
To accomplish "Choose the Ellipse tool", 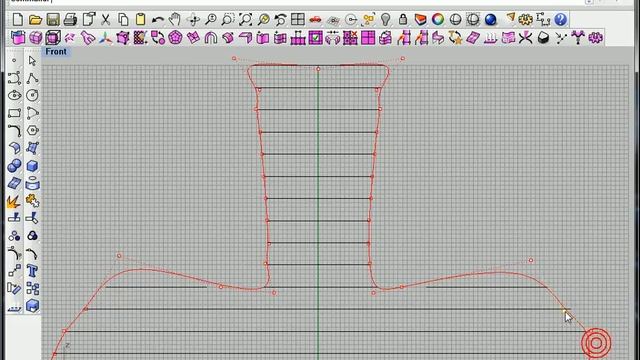I will click(x=14, y=96).
